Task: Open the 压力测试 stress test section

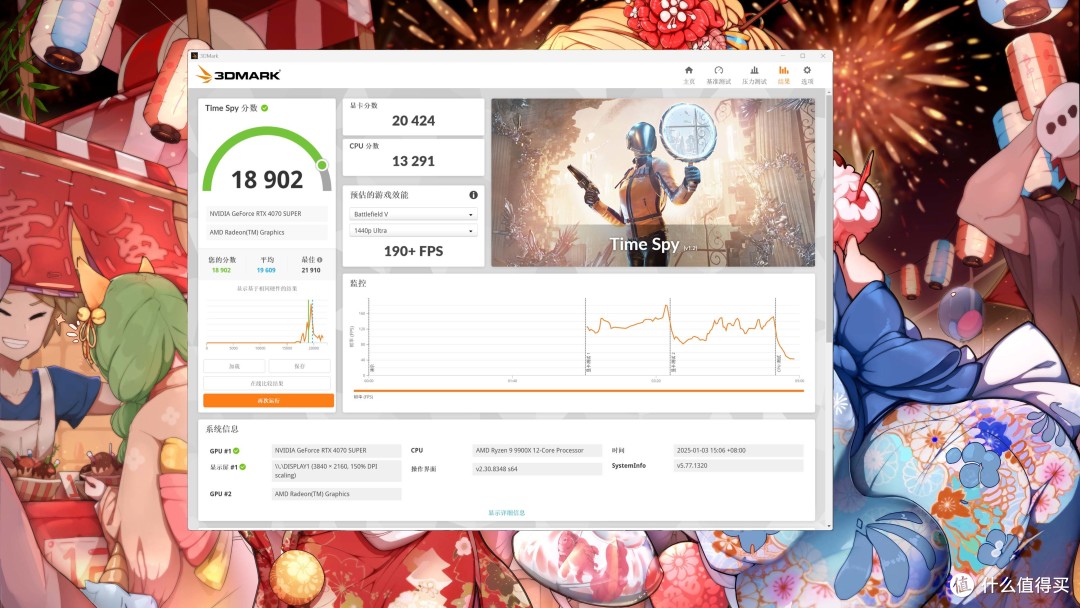Action: 754,75
